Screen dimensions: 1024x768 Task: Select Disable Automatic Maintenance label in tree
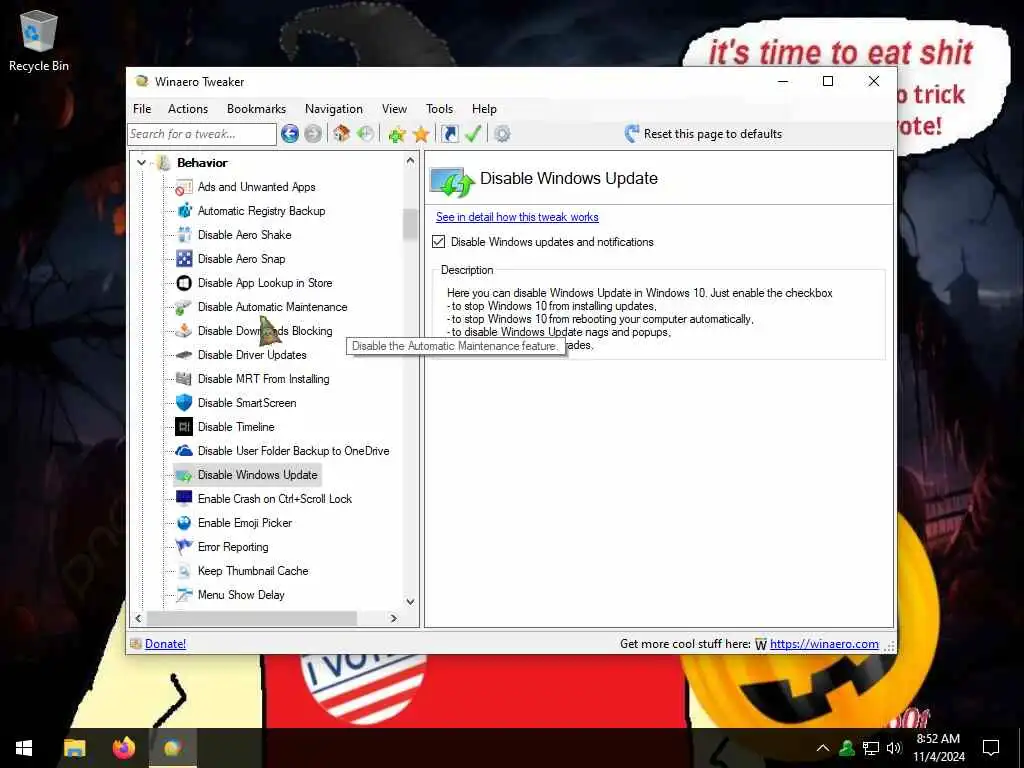(x=272, y=307)
